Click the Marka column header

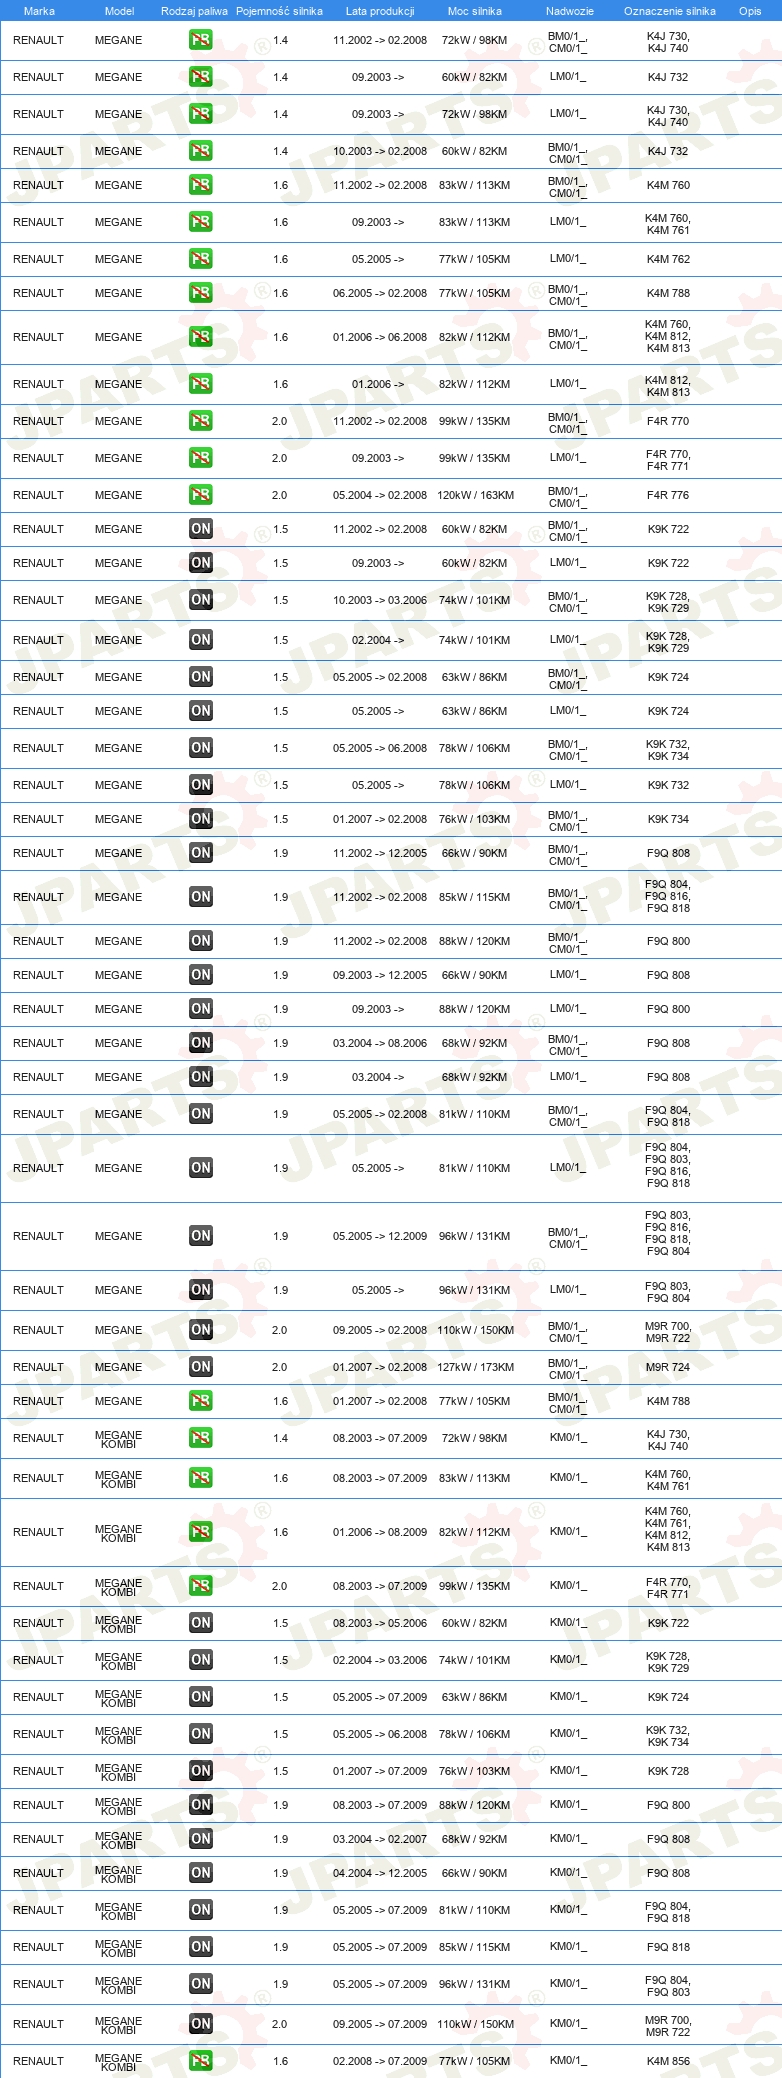point(39,11)
